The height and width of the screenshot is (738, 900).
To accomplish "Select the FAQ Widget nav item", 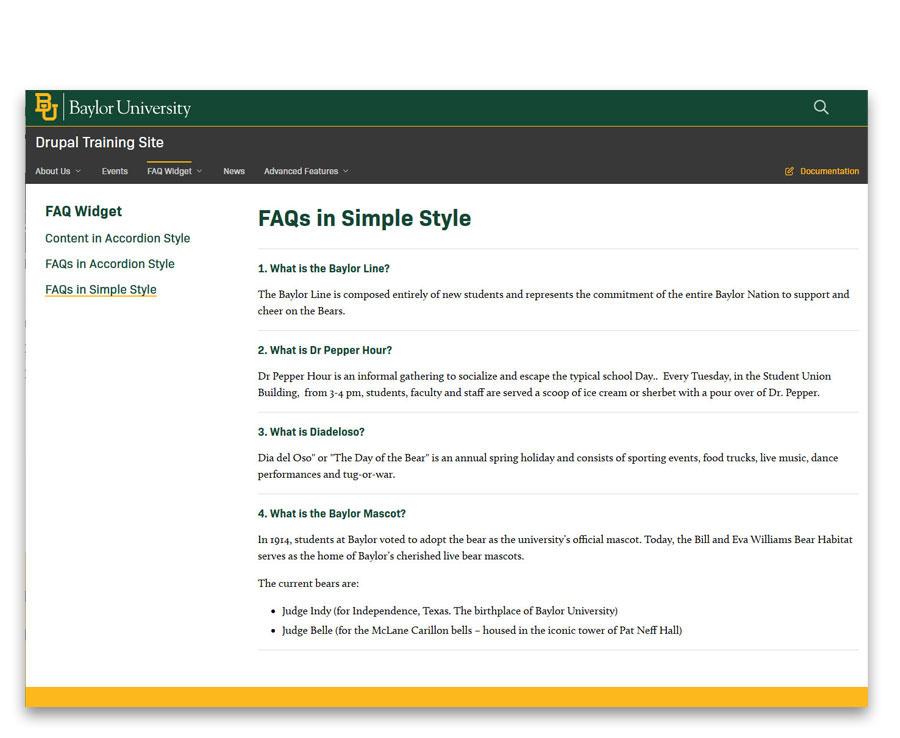I will tap(169, 171).
